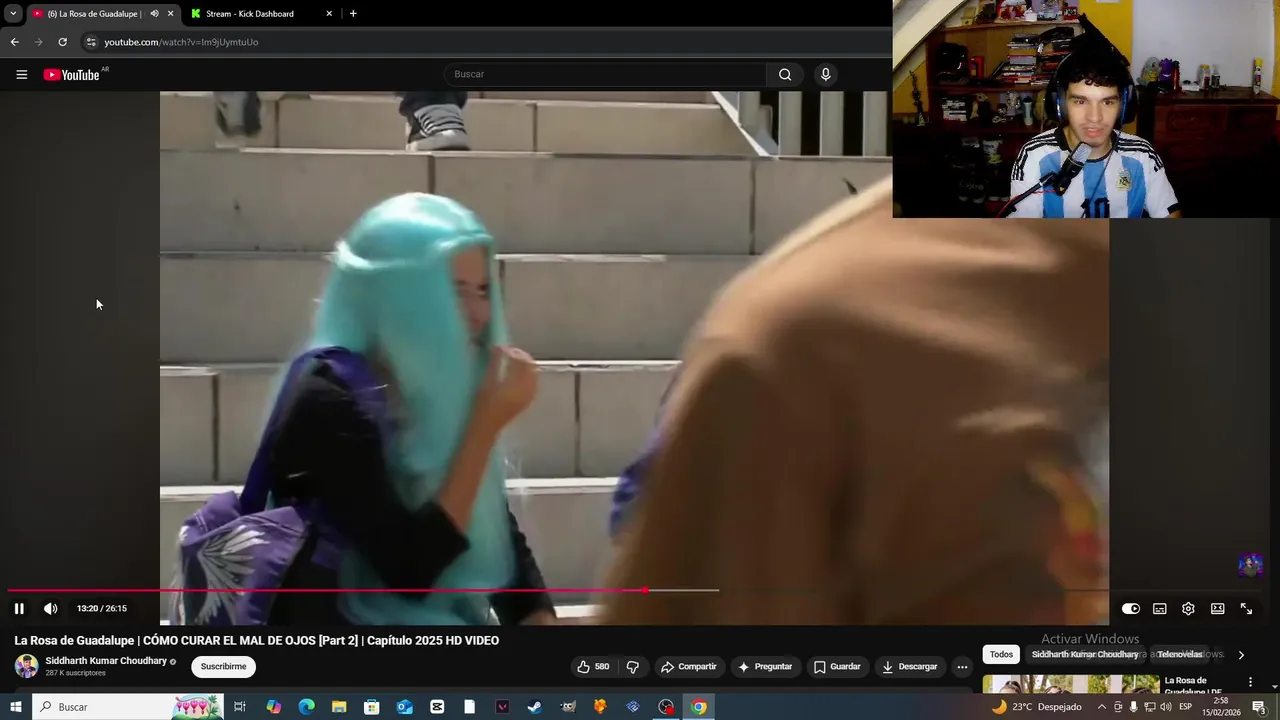Open File Explorer from the taskbar
This screenshot has height=720, width=1280.
pyautogui.click(x=339, y=707)
